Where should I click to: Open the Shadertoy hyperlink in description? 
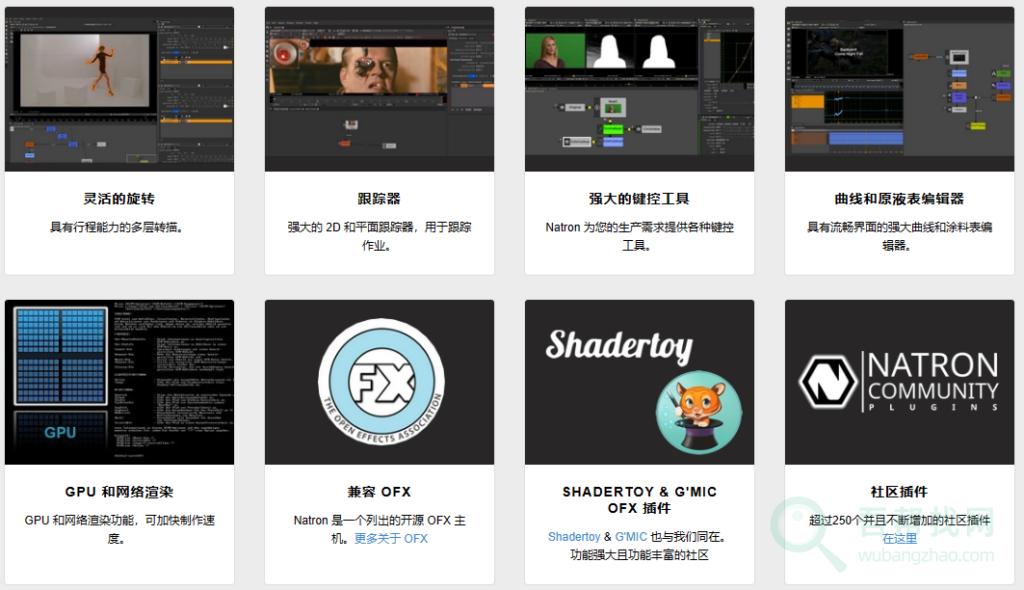pyautogui.click(x=574, y=537)
